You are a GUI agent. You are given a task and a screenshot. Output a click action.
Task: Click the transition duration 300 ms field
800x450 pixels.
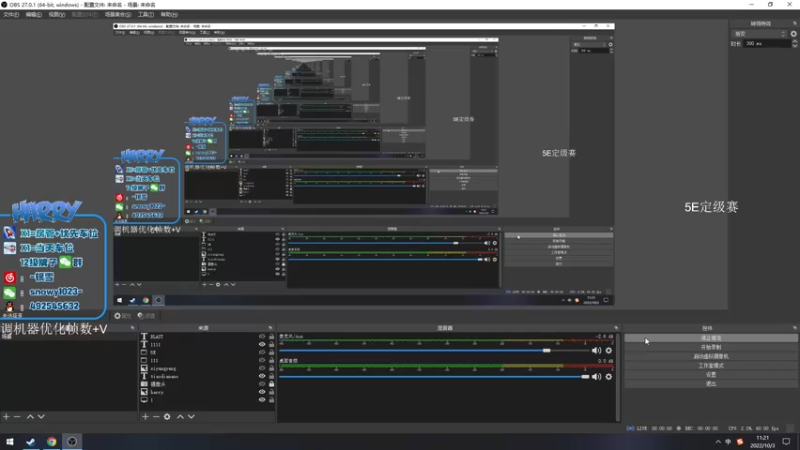pos(766,44)
